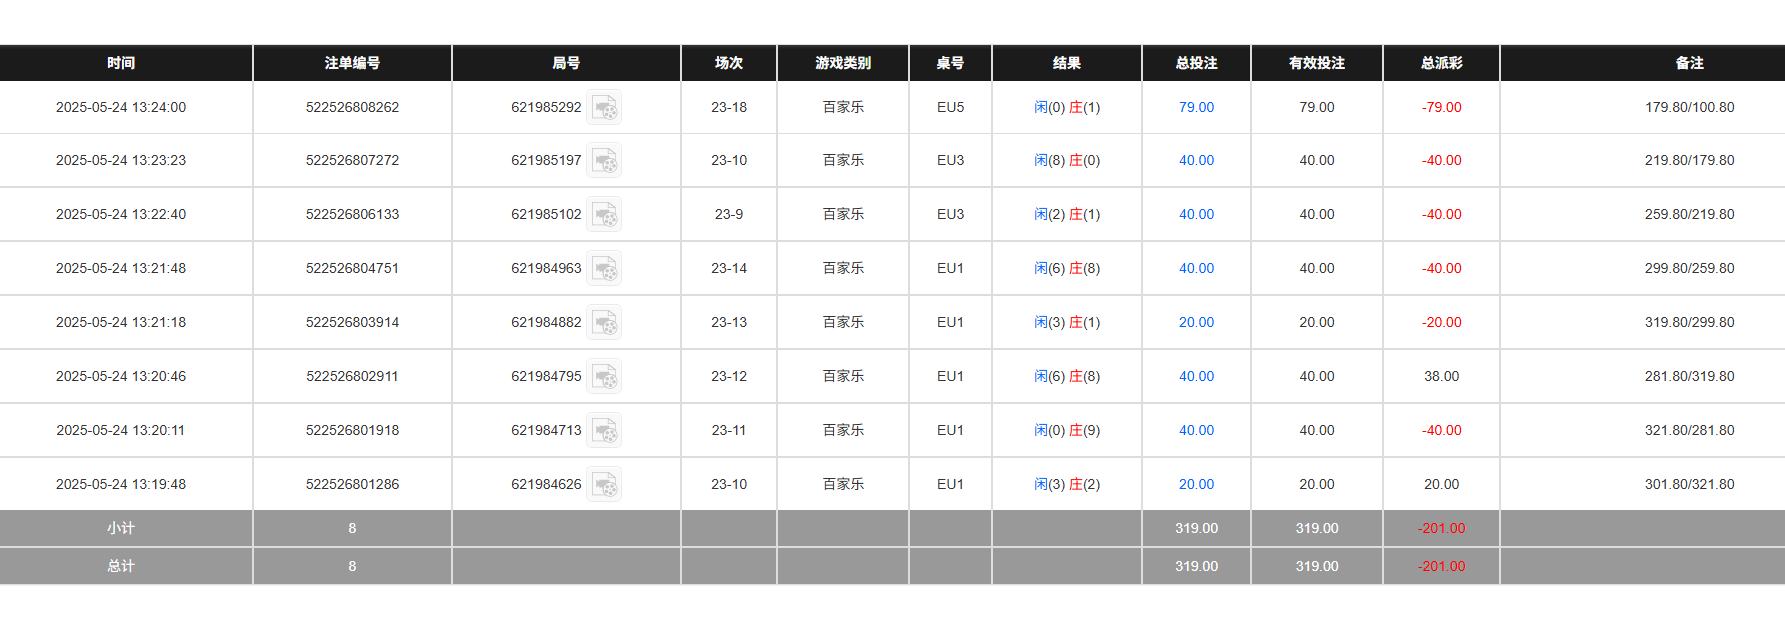Select the replay icon for game 621984882
This screenshot has height=623, width=1785.
tap(604, 322)
